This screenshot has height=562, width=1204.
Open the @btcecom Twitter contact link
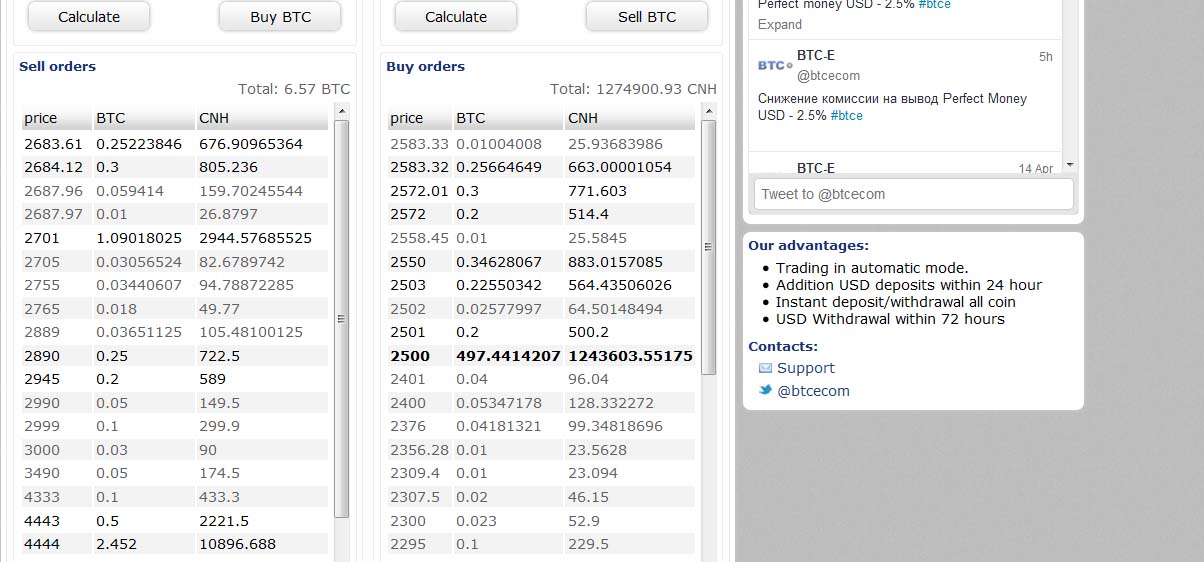point(813,391)
